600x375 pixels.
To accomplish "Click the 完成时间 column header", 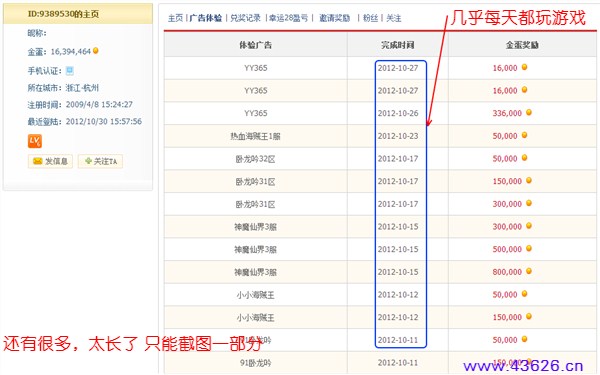I will pyautogui.click(x=398, y=45).
